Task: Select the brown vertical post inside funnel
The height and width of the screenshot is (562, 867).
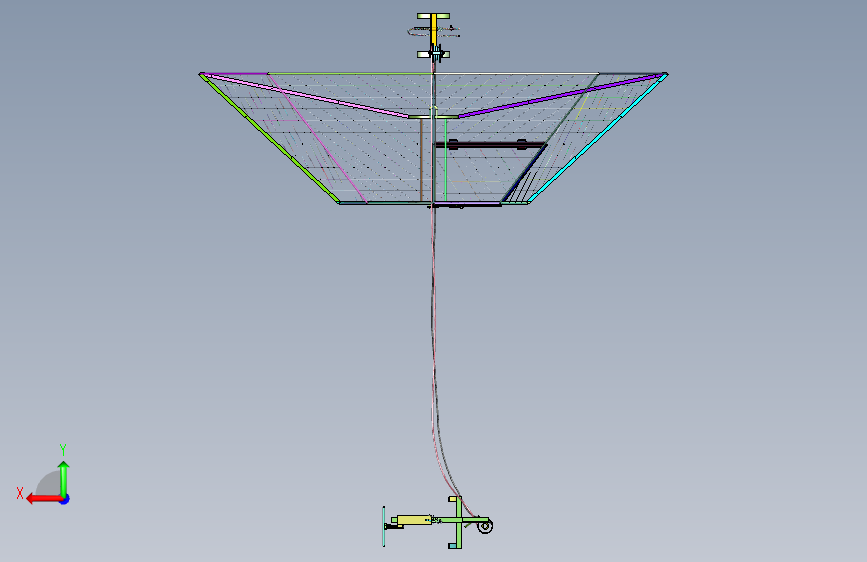Action: [421, 159]
